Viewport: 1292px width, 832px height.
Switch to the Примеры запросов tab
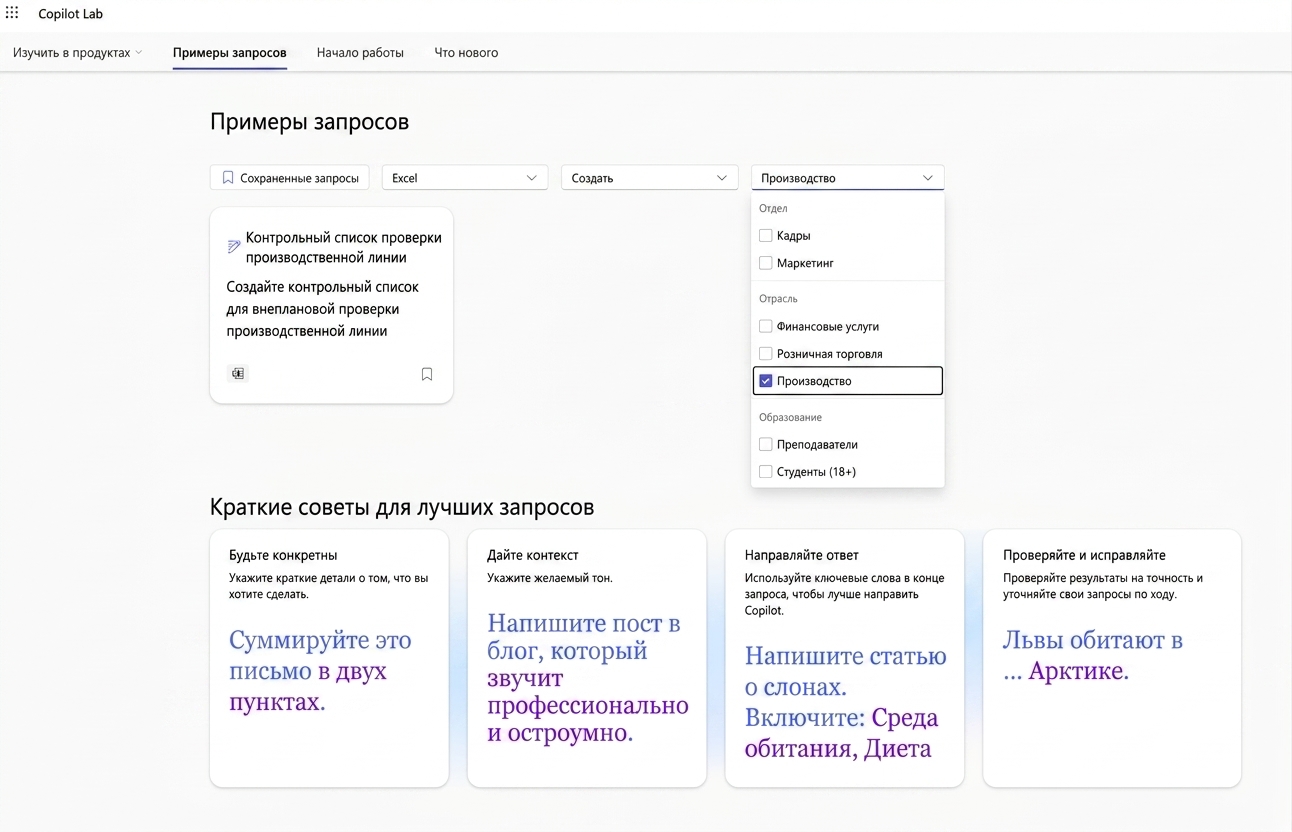point(229,53)
